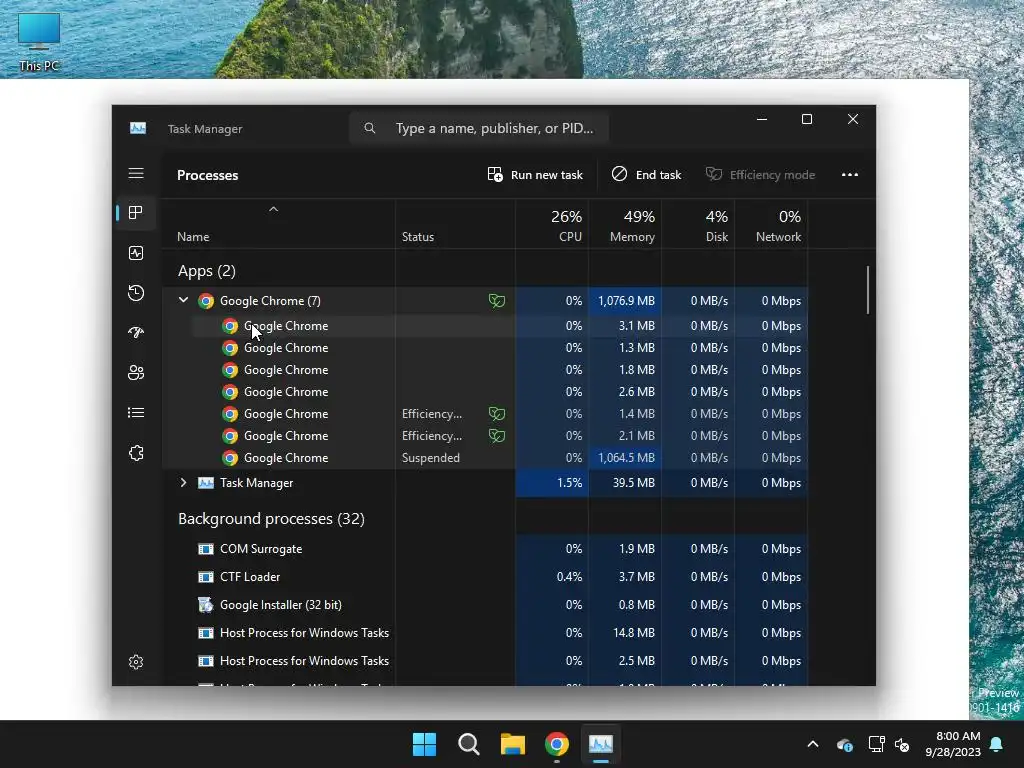Click the 39.5 MB memory cell
Screen dimensions: 1024x768
(x=625, y=483)
